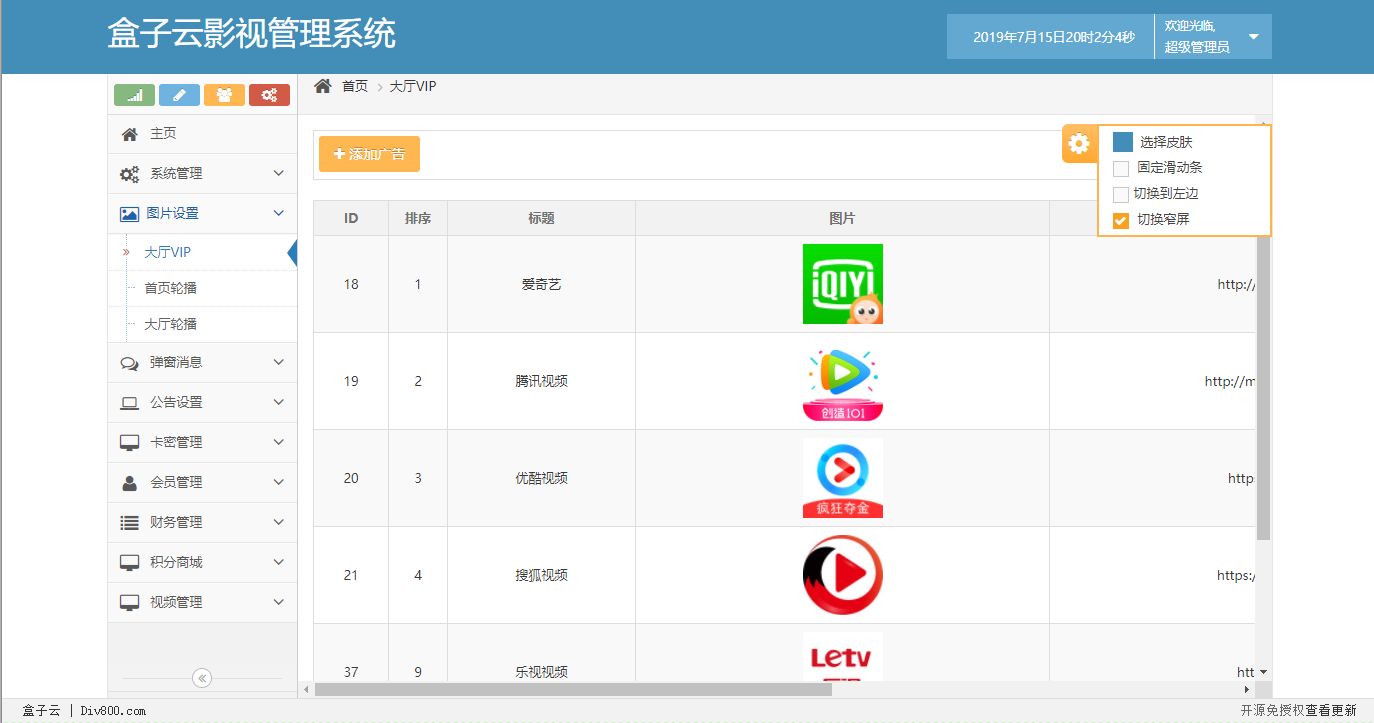Click the horizontal scrollbar right arrow
The width and height of the screenshot is (1374, 723).
pyautogui.click(x=1247, y=690)
